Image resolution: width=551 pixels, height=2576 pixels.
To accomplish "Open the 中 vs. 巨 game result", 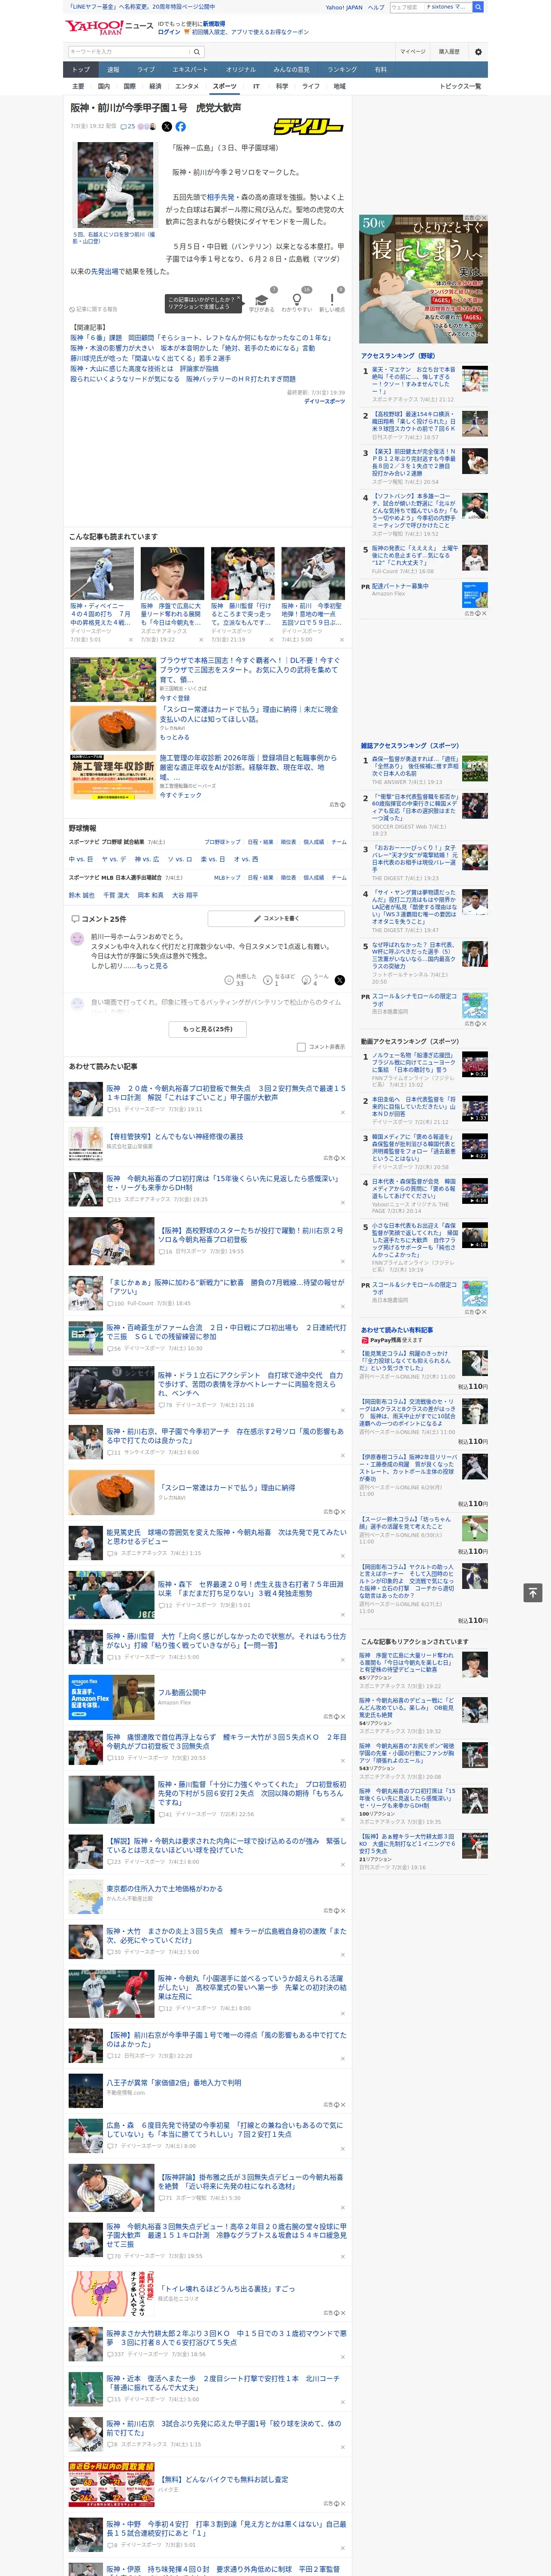I will (81, 859).
